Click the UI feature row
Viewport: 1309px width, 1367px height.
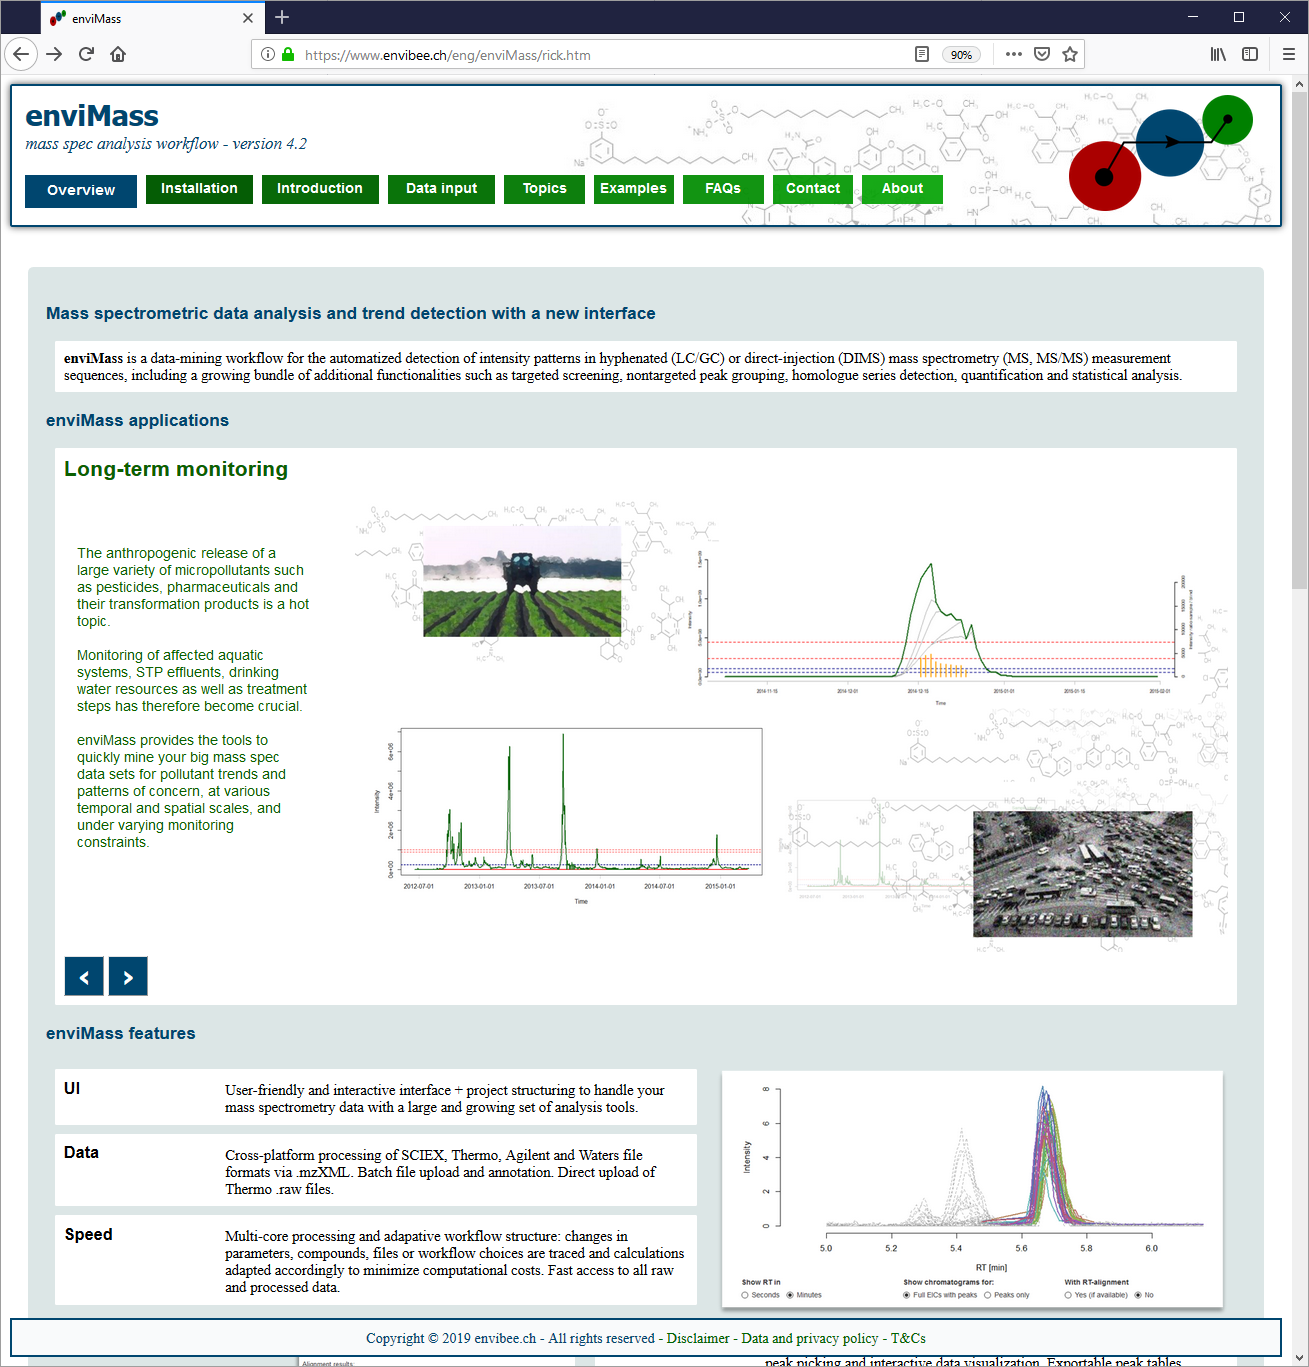click(x=376, y=1098)
